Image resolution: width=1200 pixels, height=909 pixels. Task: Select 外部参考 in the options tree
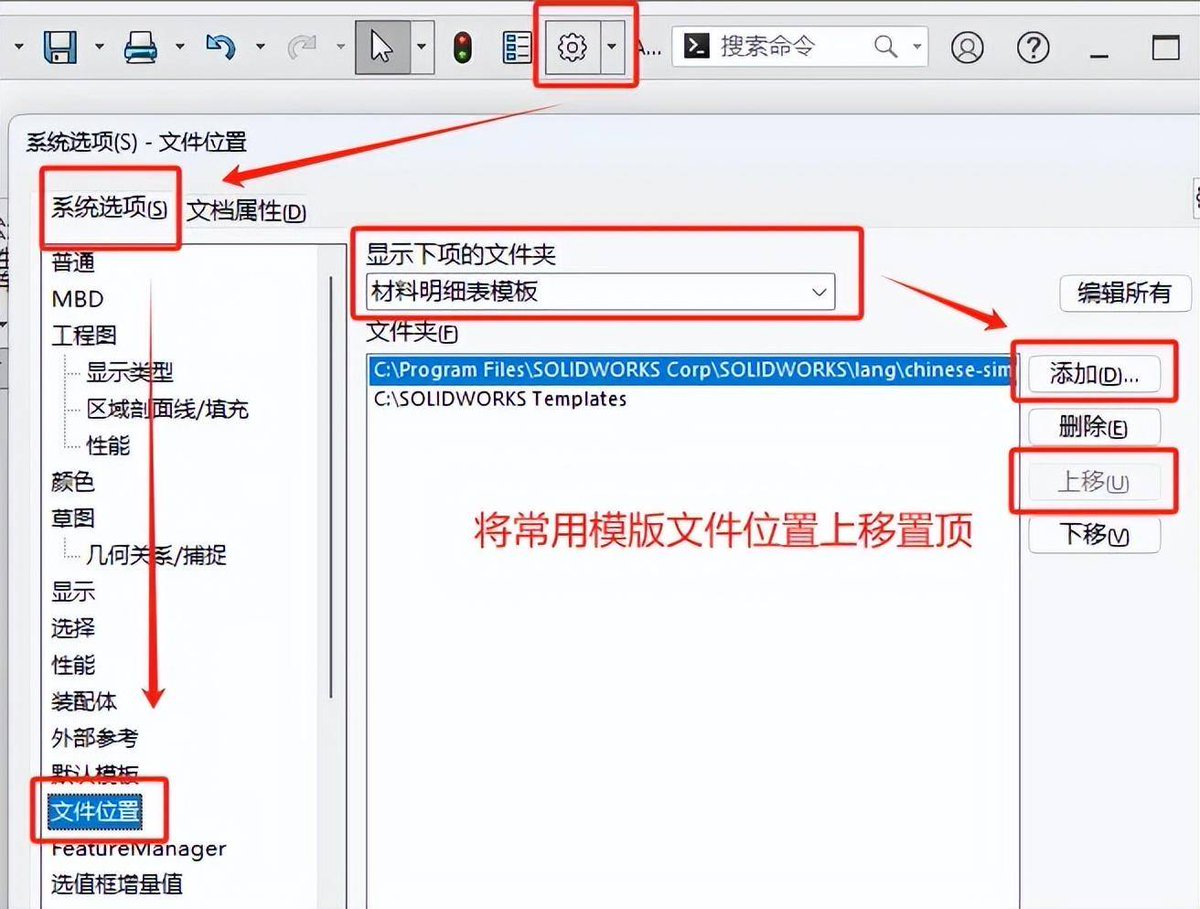coord(95,738)
